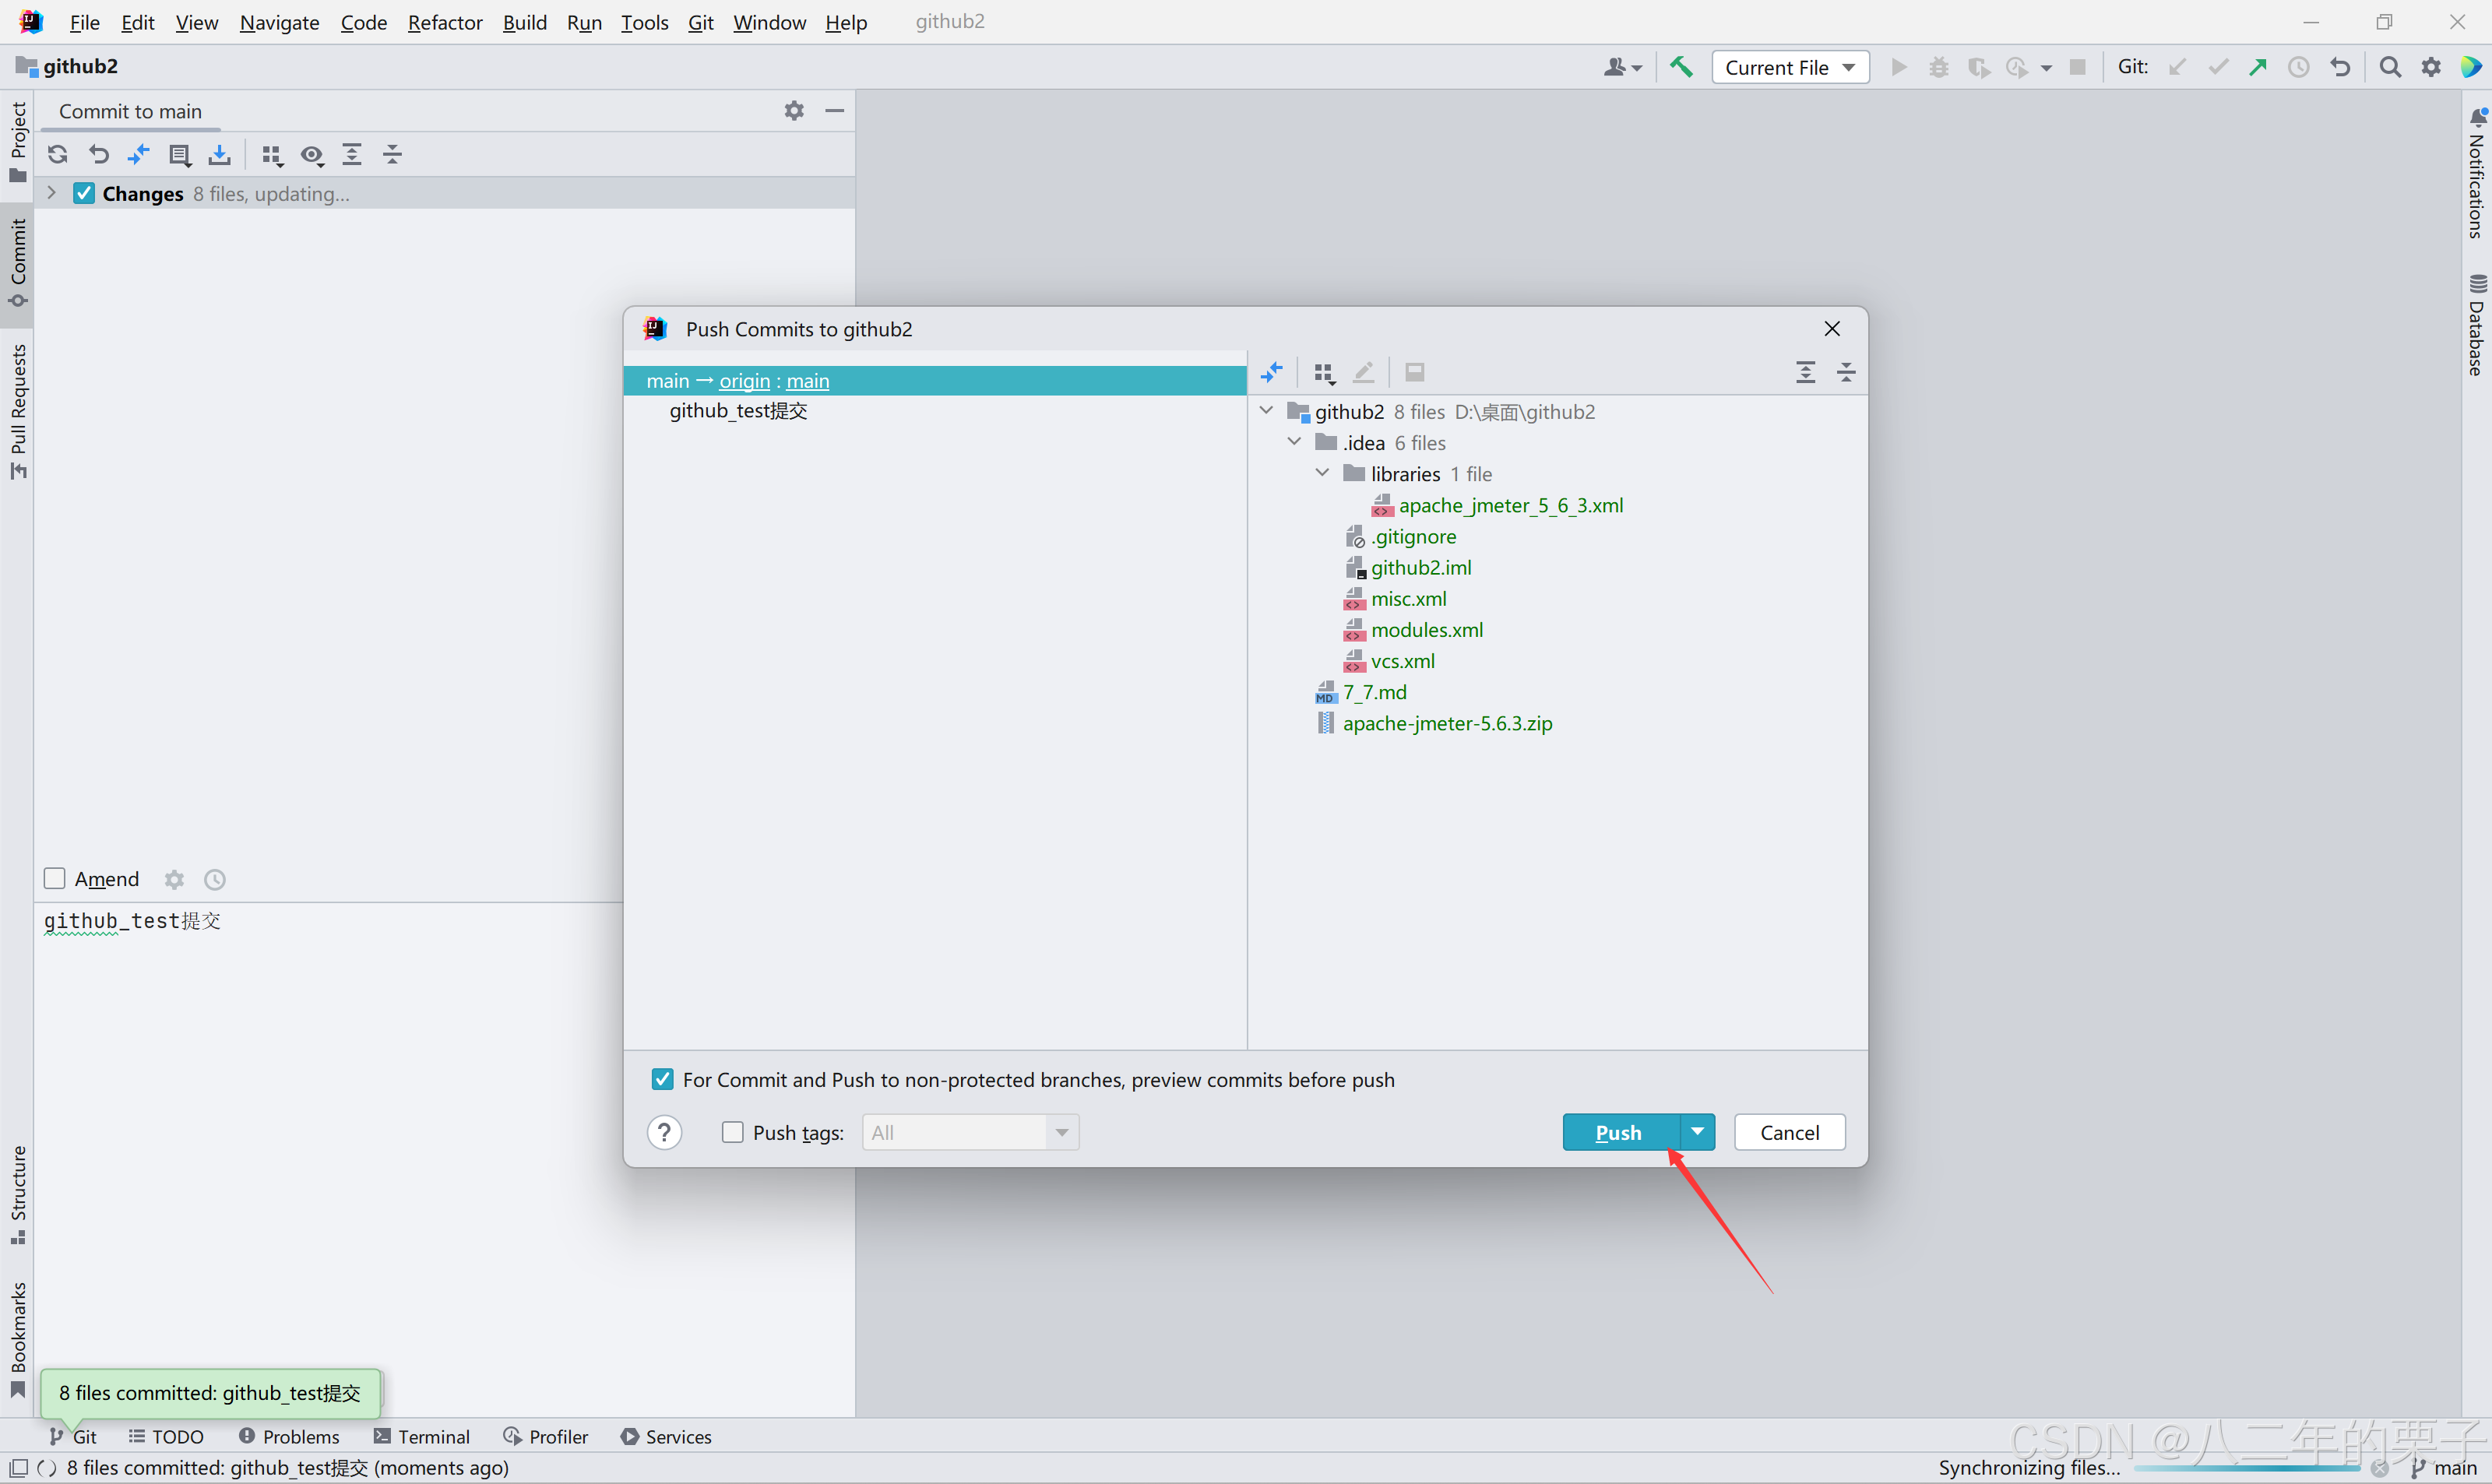Click the Changelists icon in Commit toolbar

pyautogui.click(x=180, y=154)
